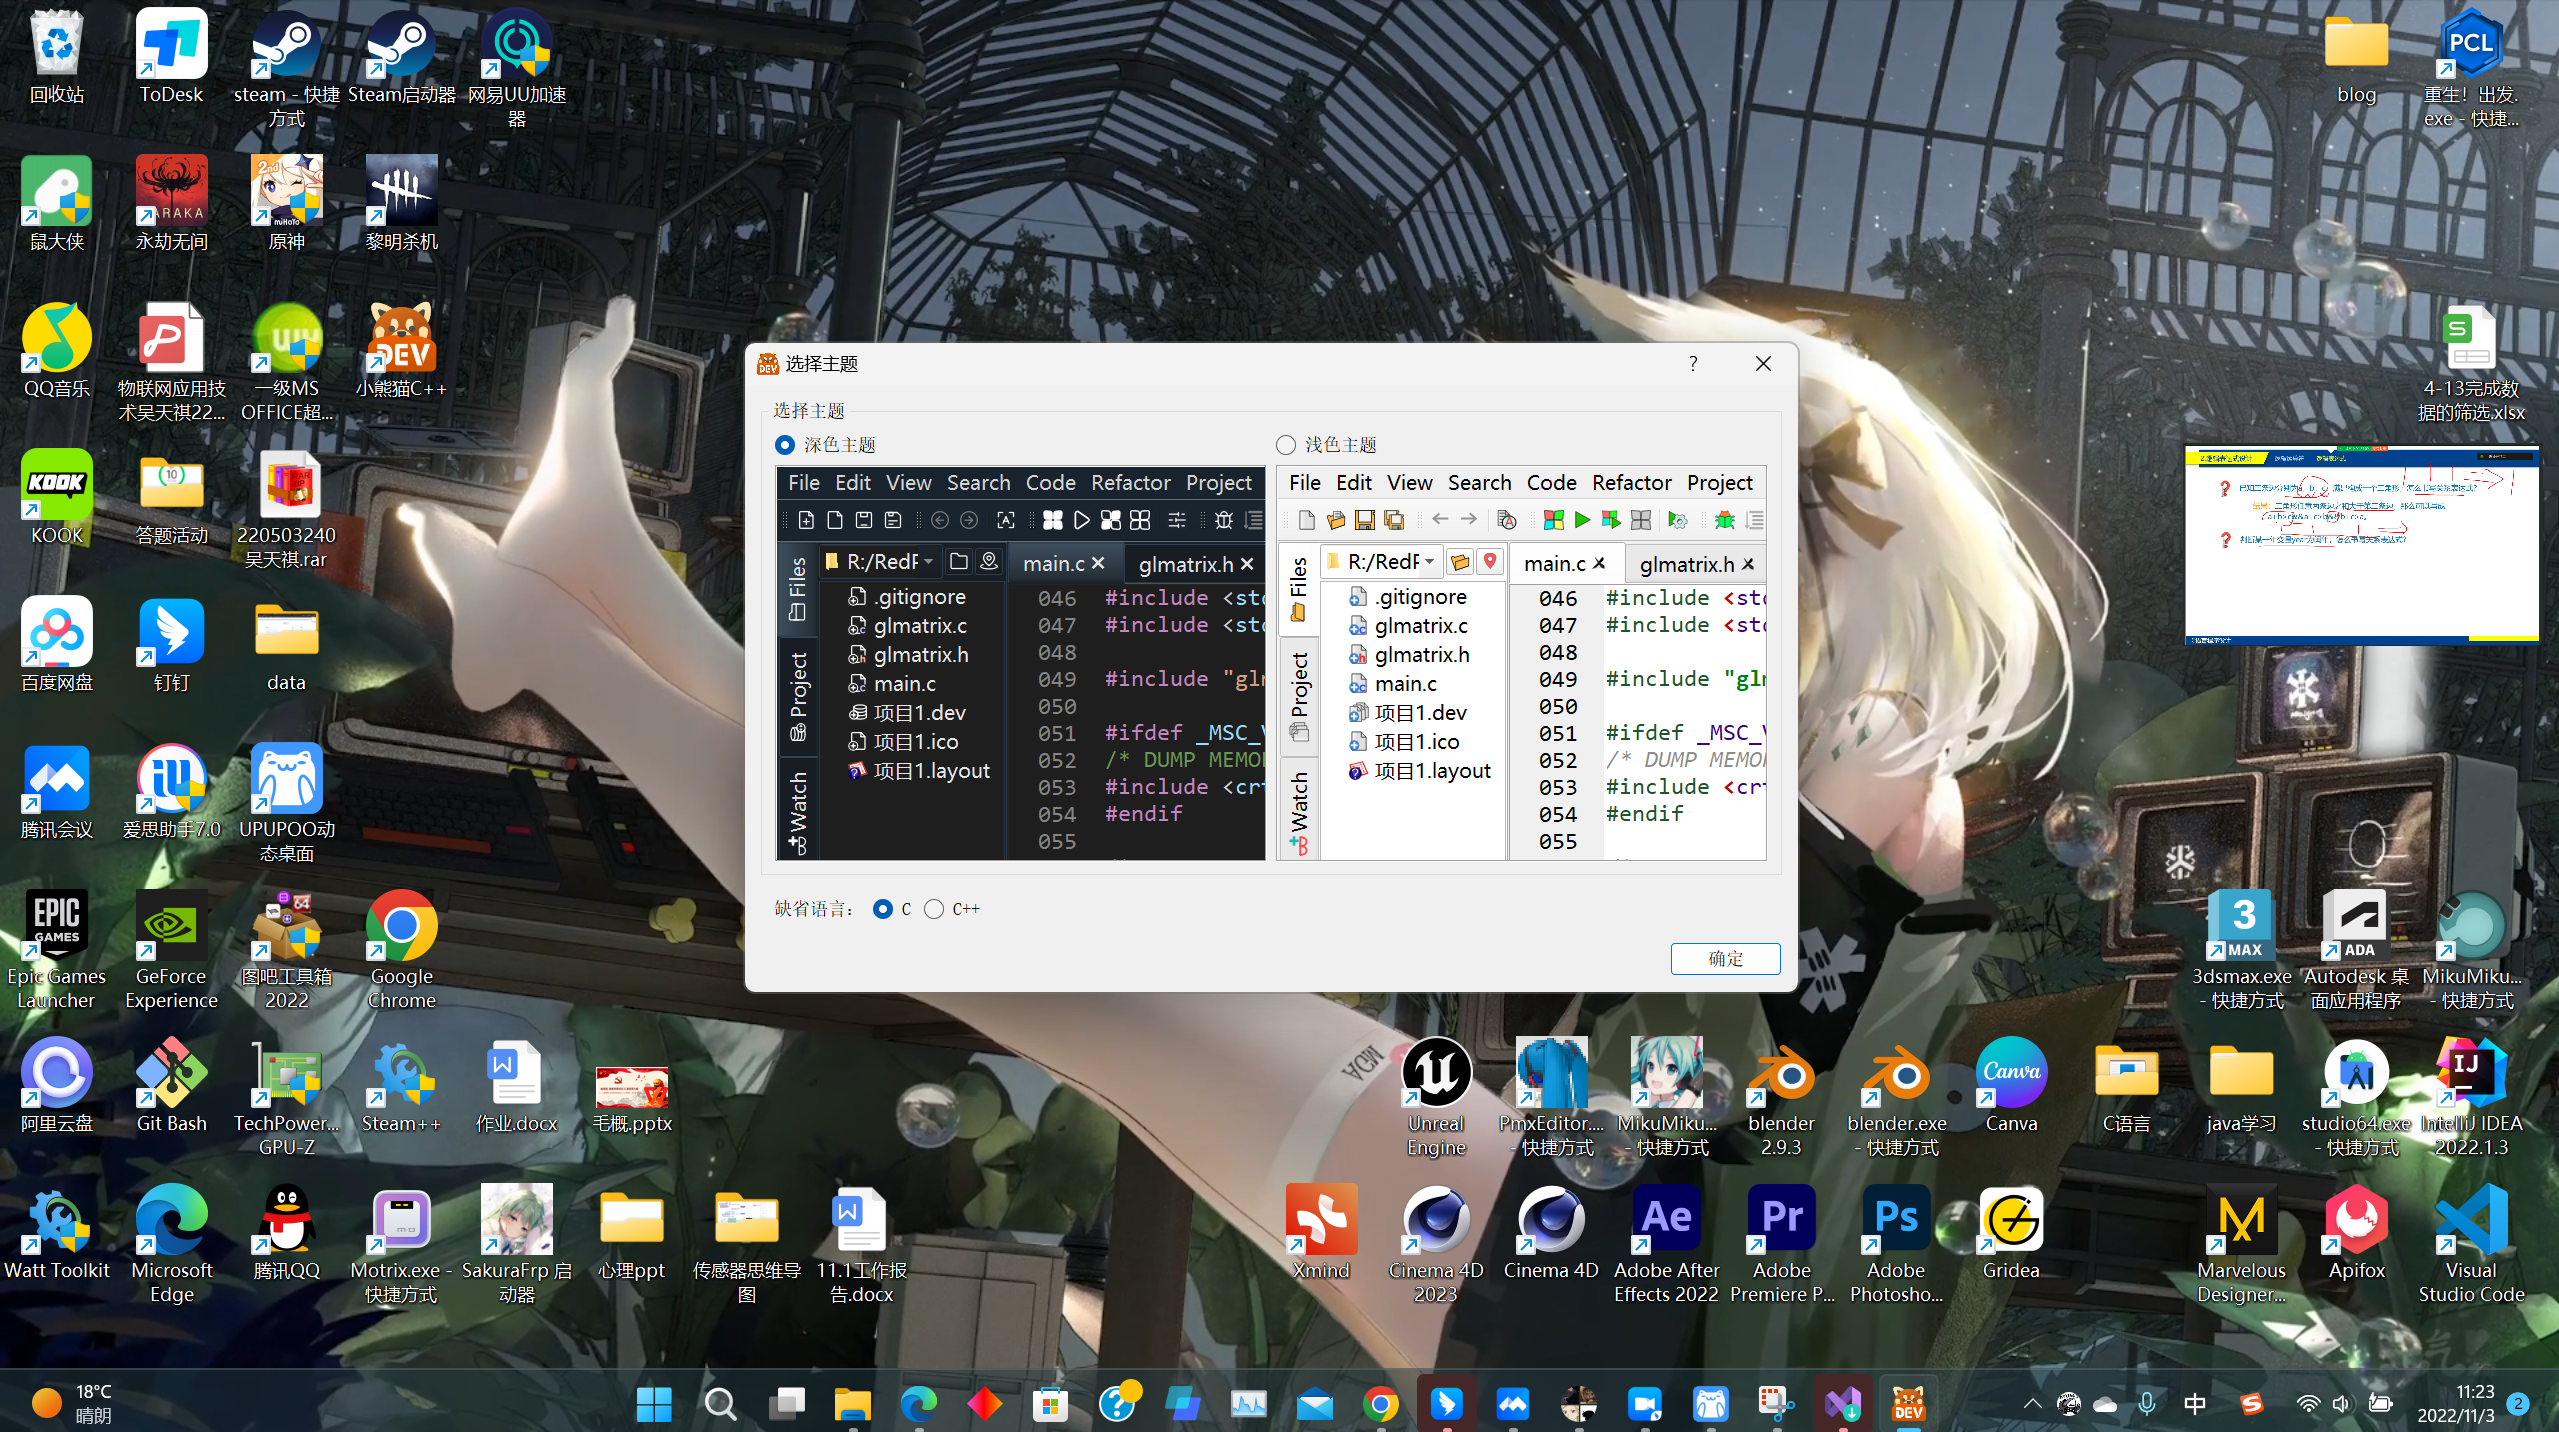Screen dimensions: 2559x1432
Task: Open Xmind desktop icon
Action: [1321, 1233]
